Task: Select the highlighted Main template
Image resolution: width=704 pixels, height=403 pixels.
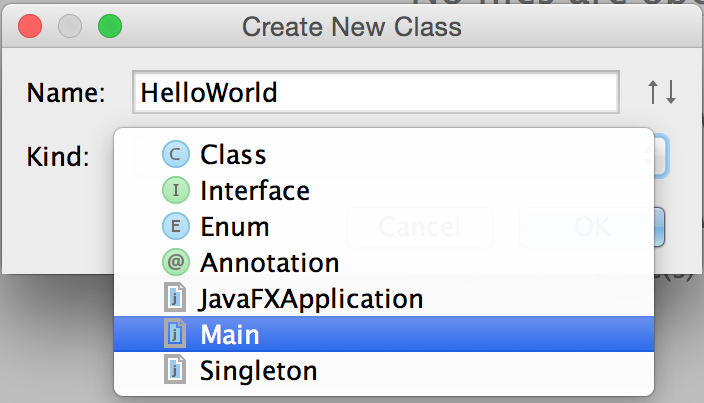Action: (x=384, y=334)
